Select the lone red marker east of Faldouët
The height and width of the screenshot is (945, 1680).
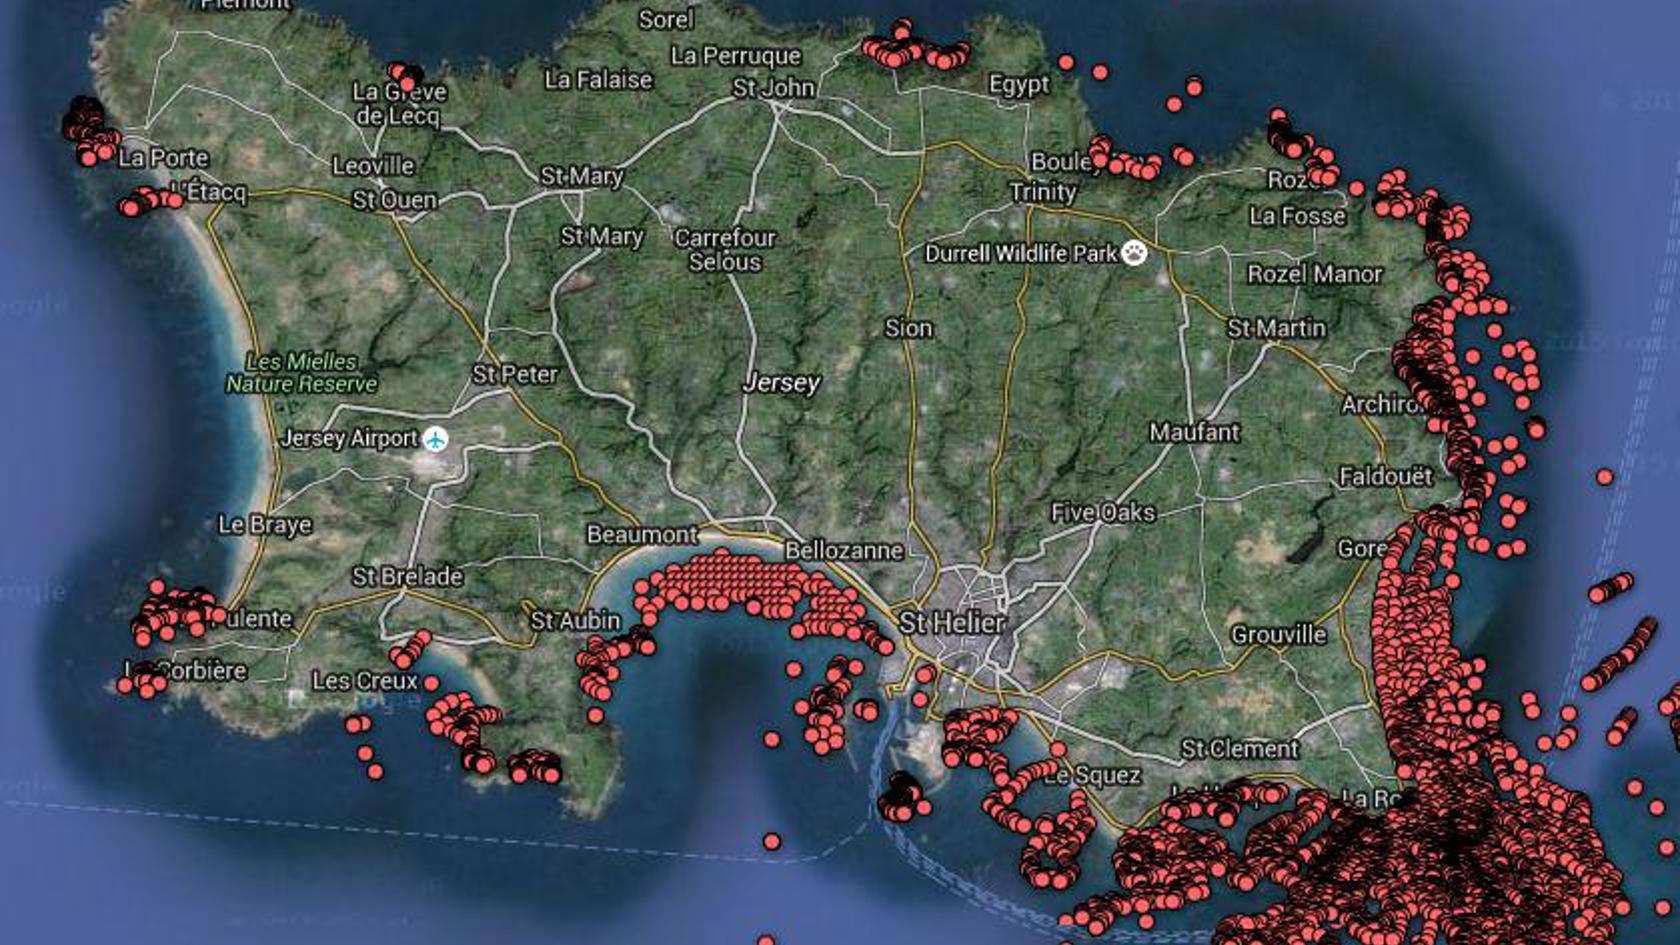[x=1604, y=477]
